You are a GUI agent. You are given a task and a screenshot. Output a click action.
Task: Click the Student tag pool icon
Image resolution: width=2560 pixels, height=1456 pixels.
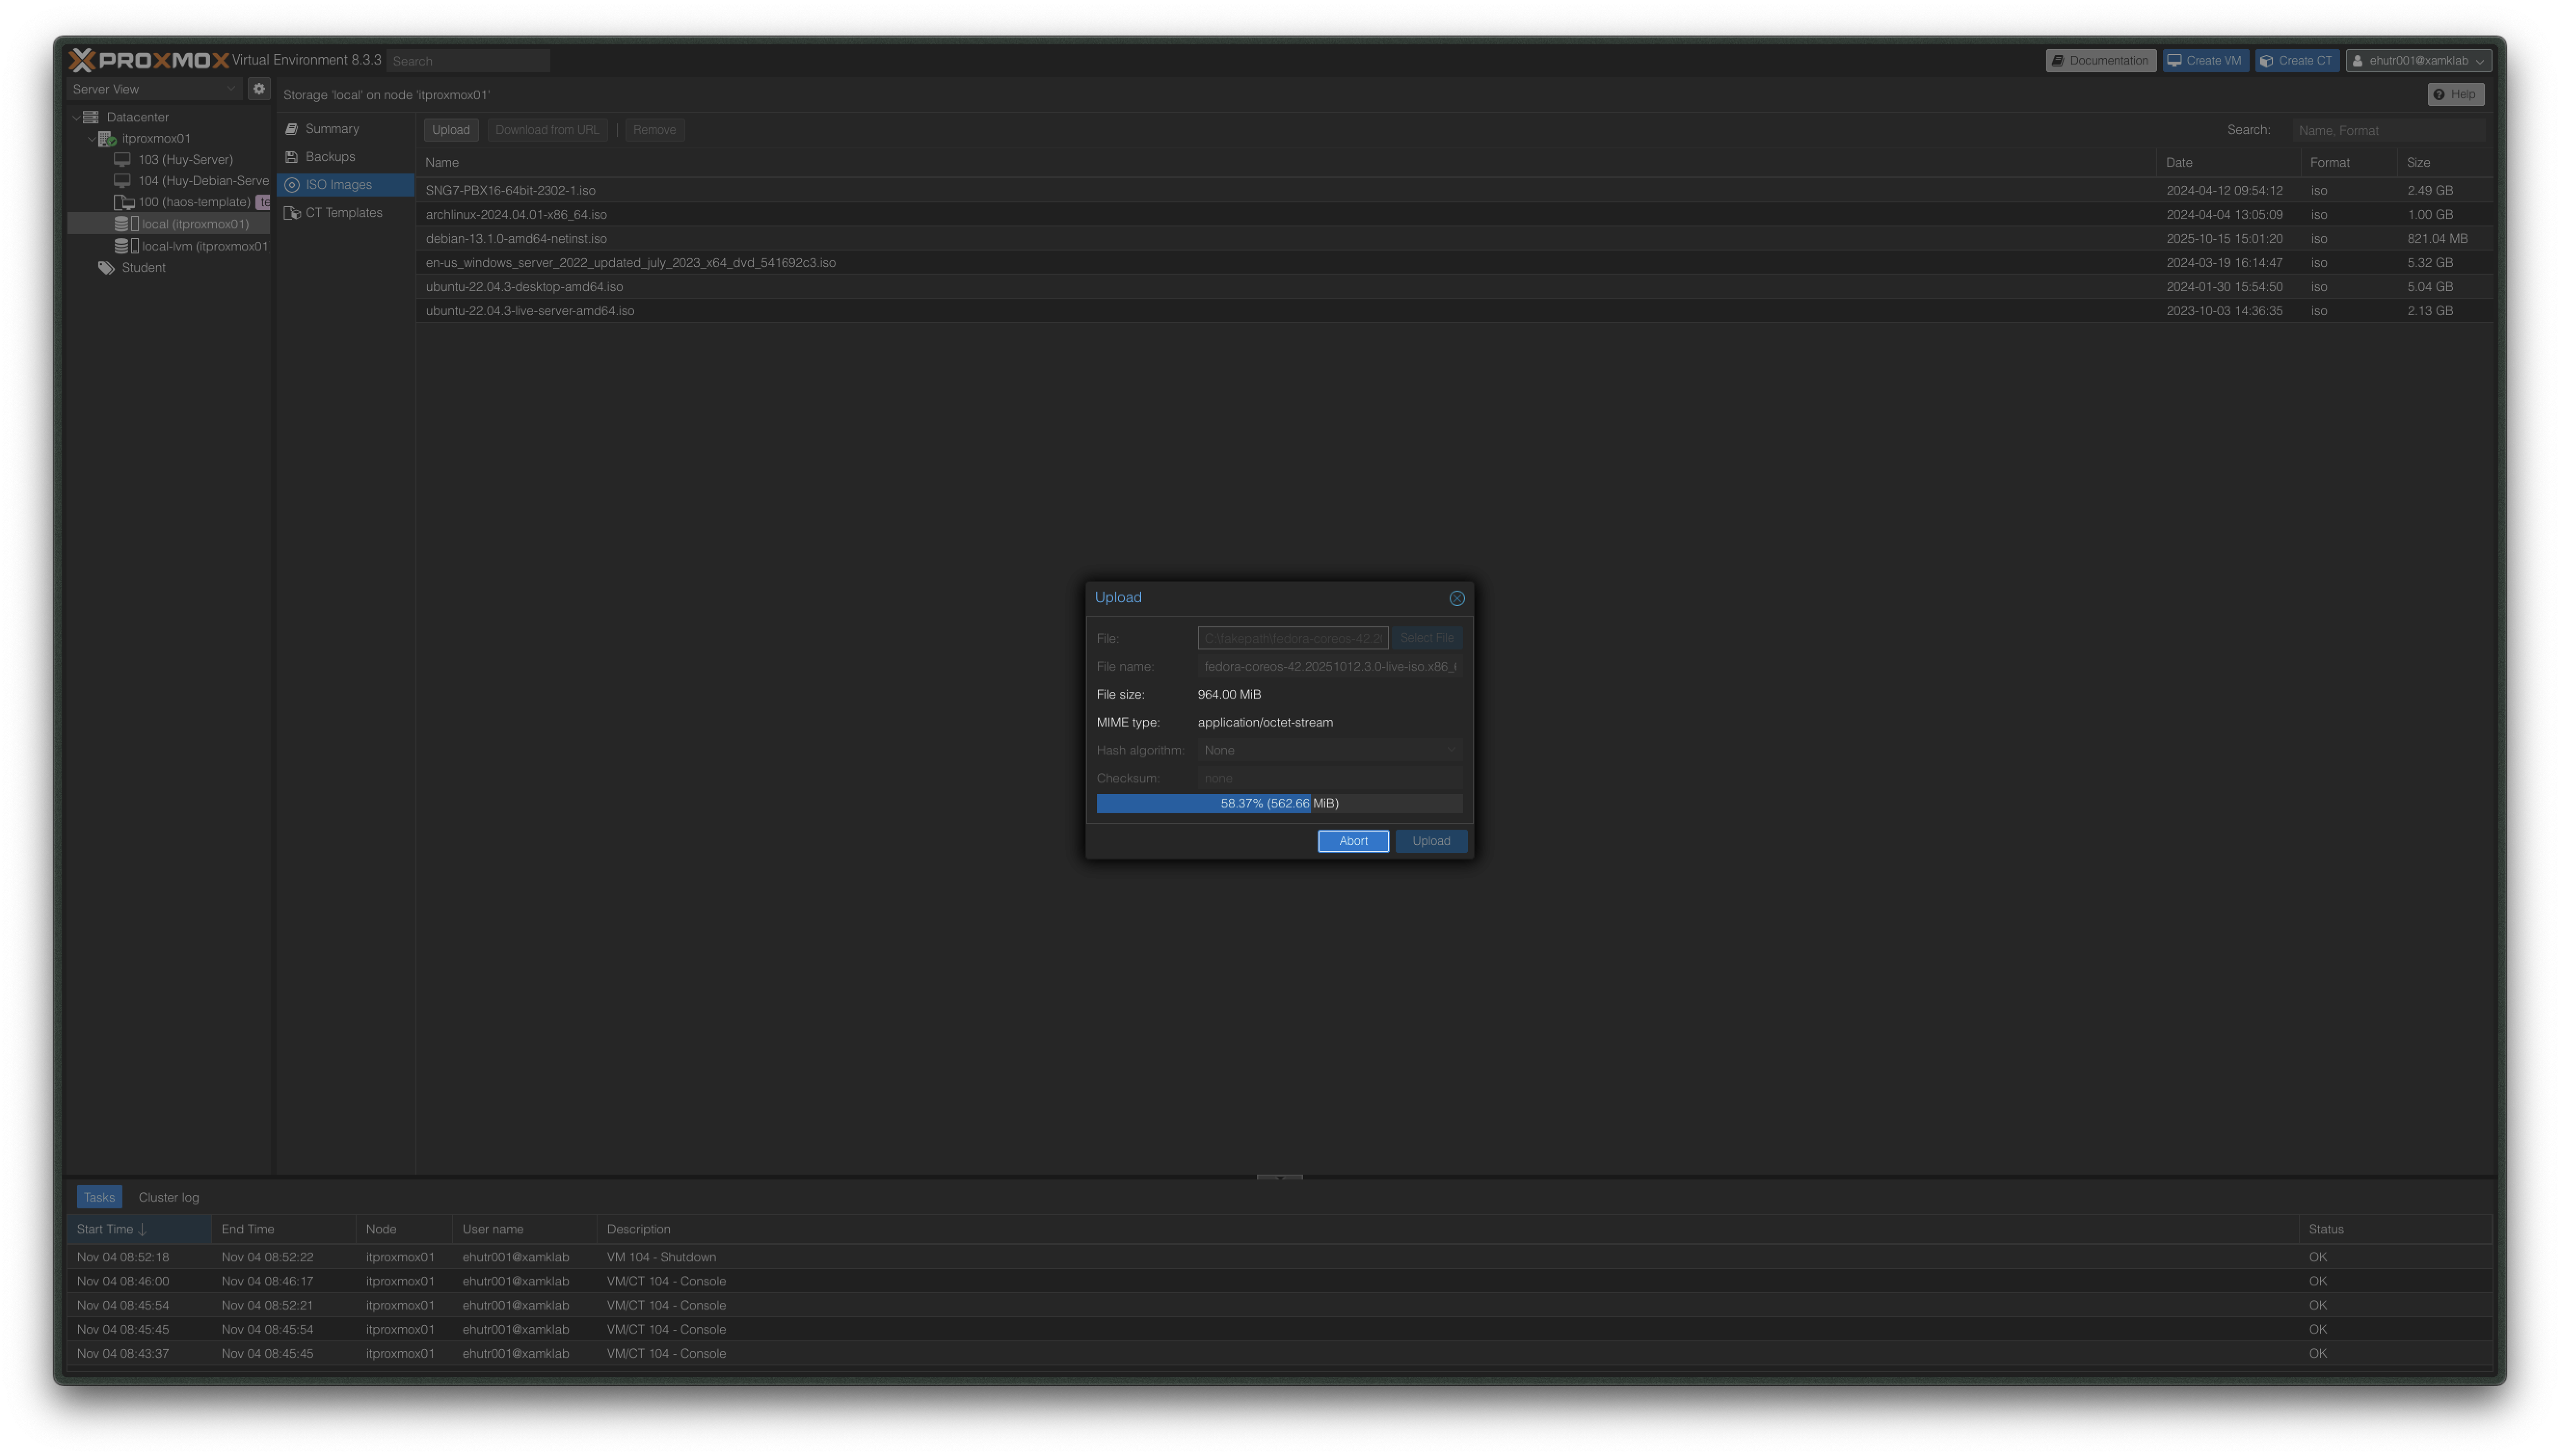tap(106, 267)
